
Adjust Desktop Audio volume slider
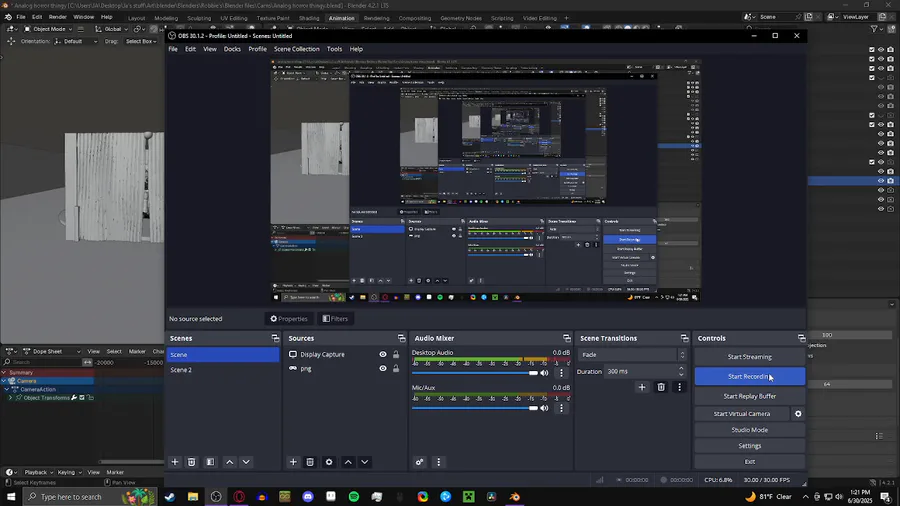[475, 373]
